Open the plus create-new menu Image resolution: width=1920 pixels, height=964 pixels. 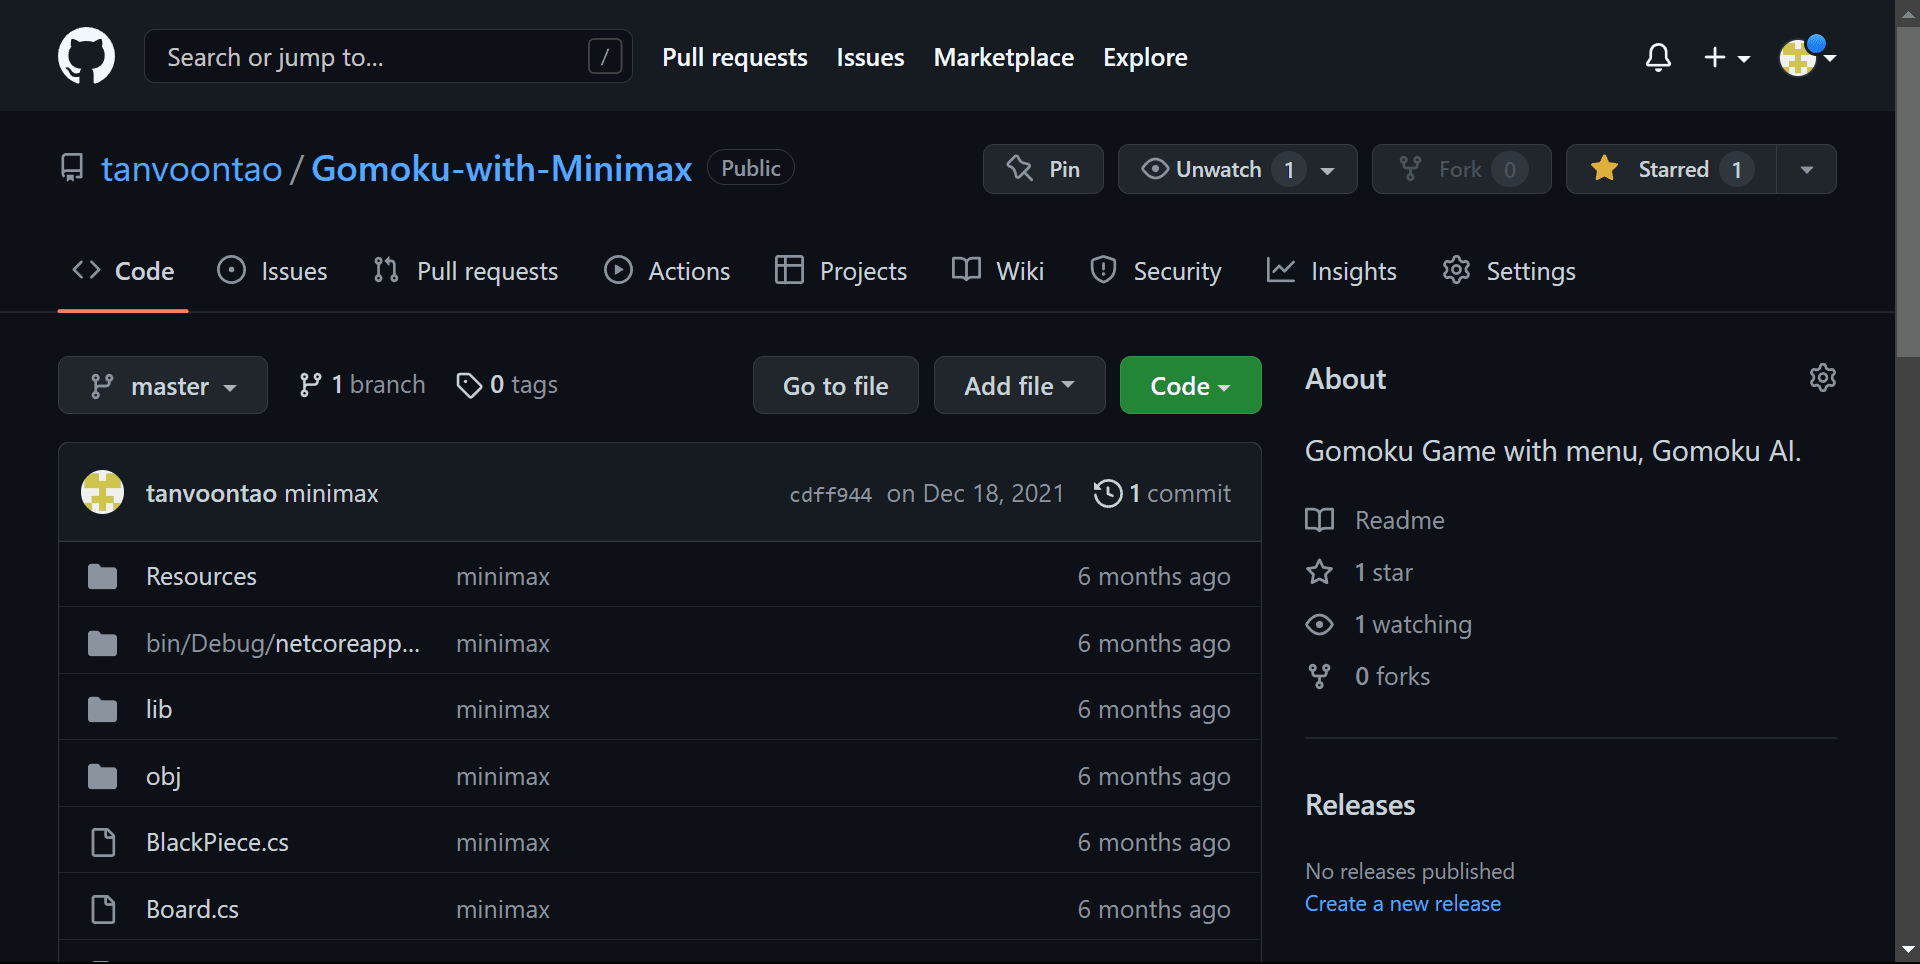pyautogui.click(x=1727, y=57)
